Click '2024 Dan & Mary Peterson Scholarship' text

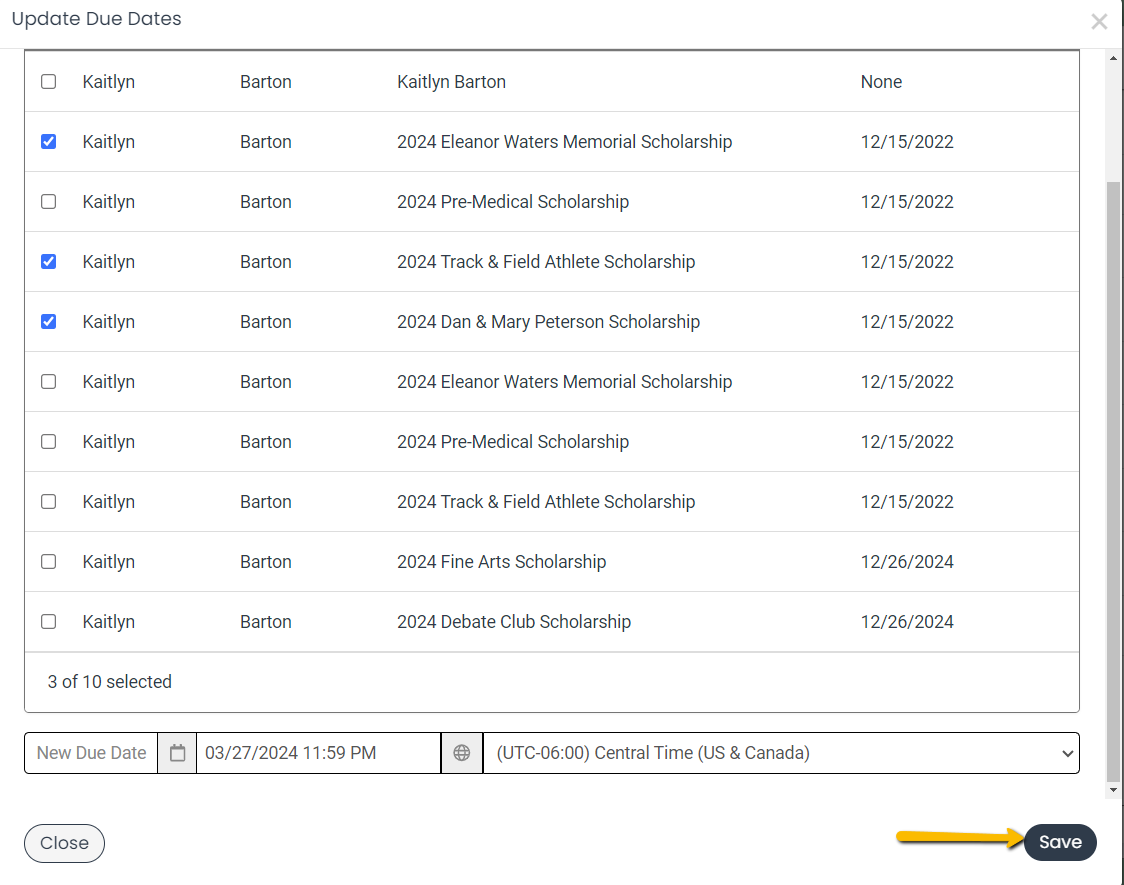[548, 322]
